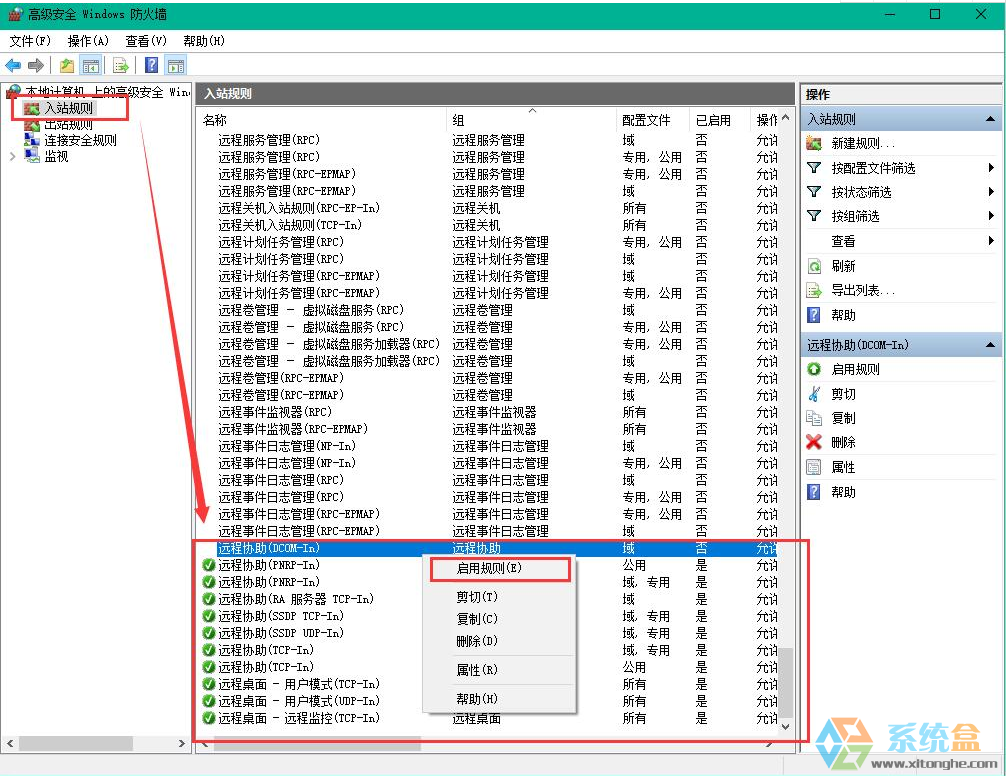Click 刷新 action link
The width and height of the screenshot is (1008, 776).
click(x=843, y=266)
